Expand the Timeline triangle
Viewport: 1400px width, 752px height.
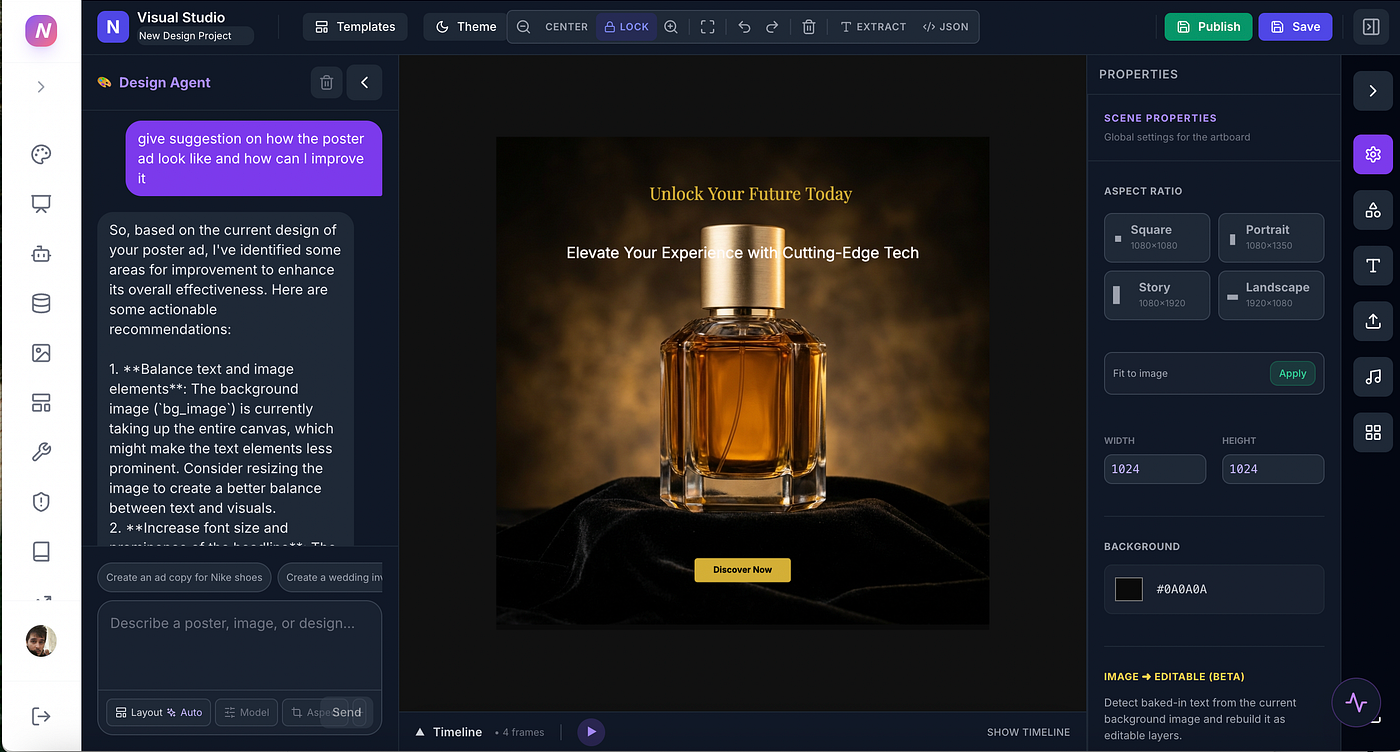coord(420,732)
